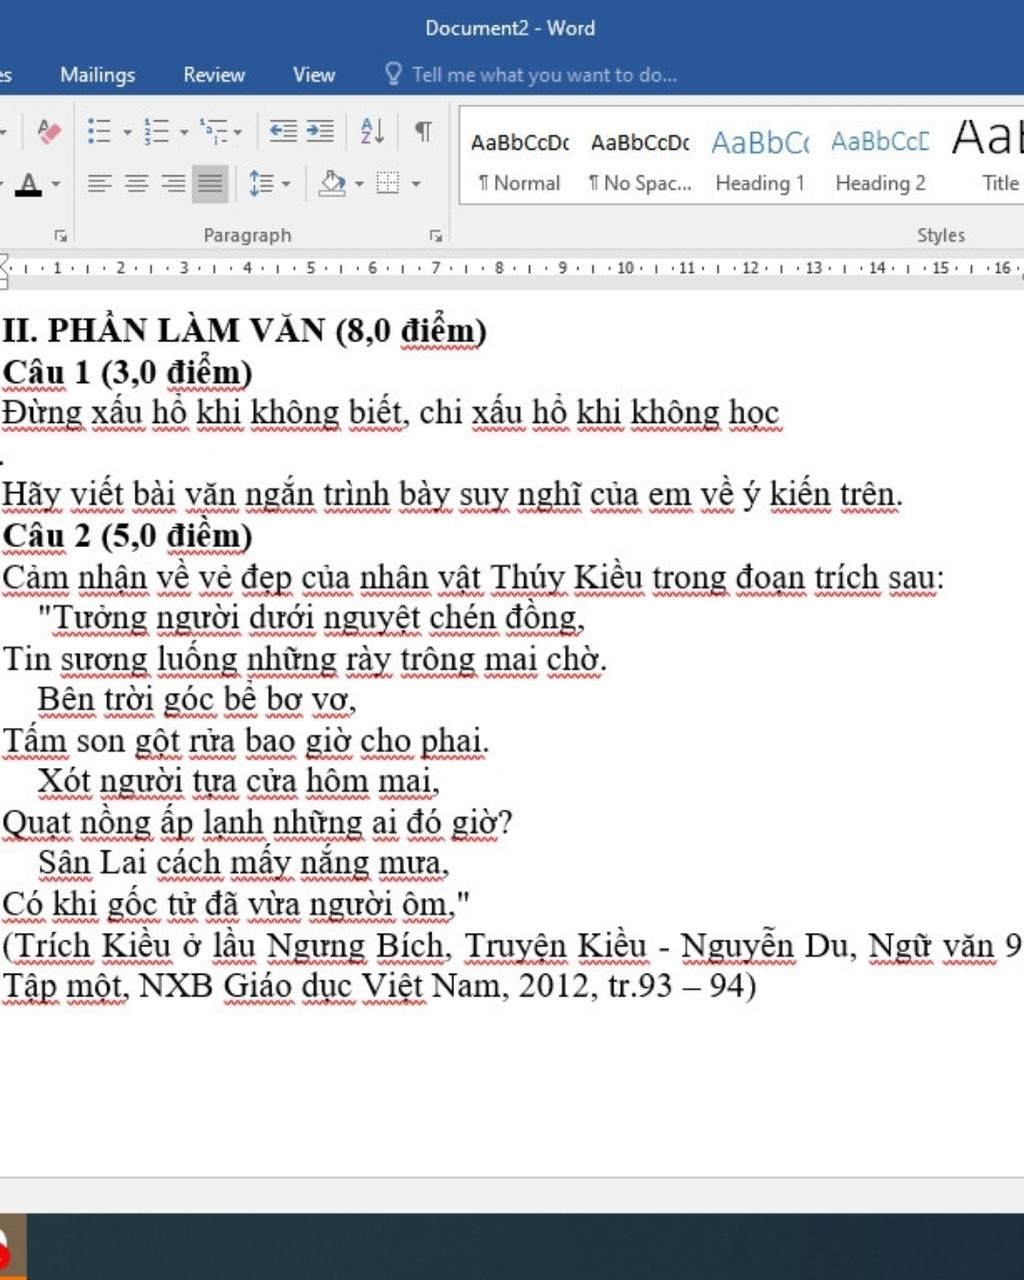
Task: Click the Tell me lightbulb icon
Action: (x=393, y=75)
